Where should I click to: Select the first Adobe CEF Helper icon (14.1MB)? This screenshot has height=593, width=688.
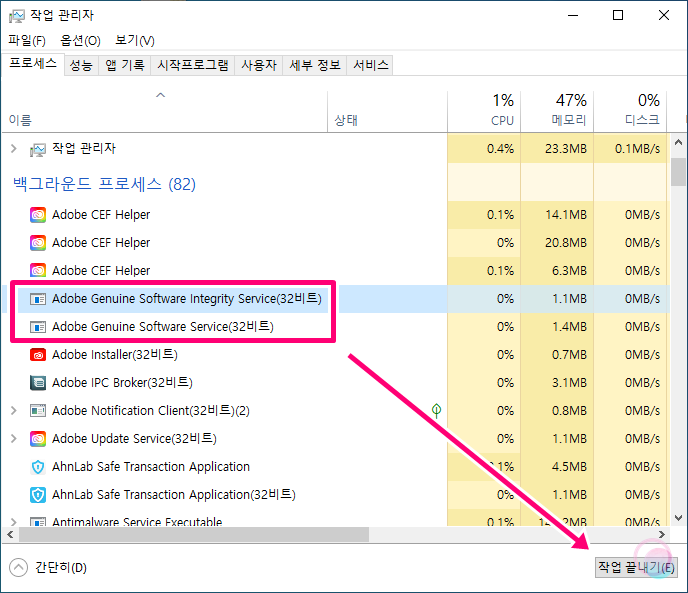point(38,215)
